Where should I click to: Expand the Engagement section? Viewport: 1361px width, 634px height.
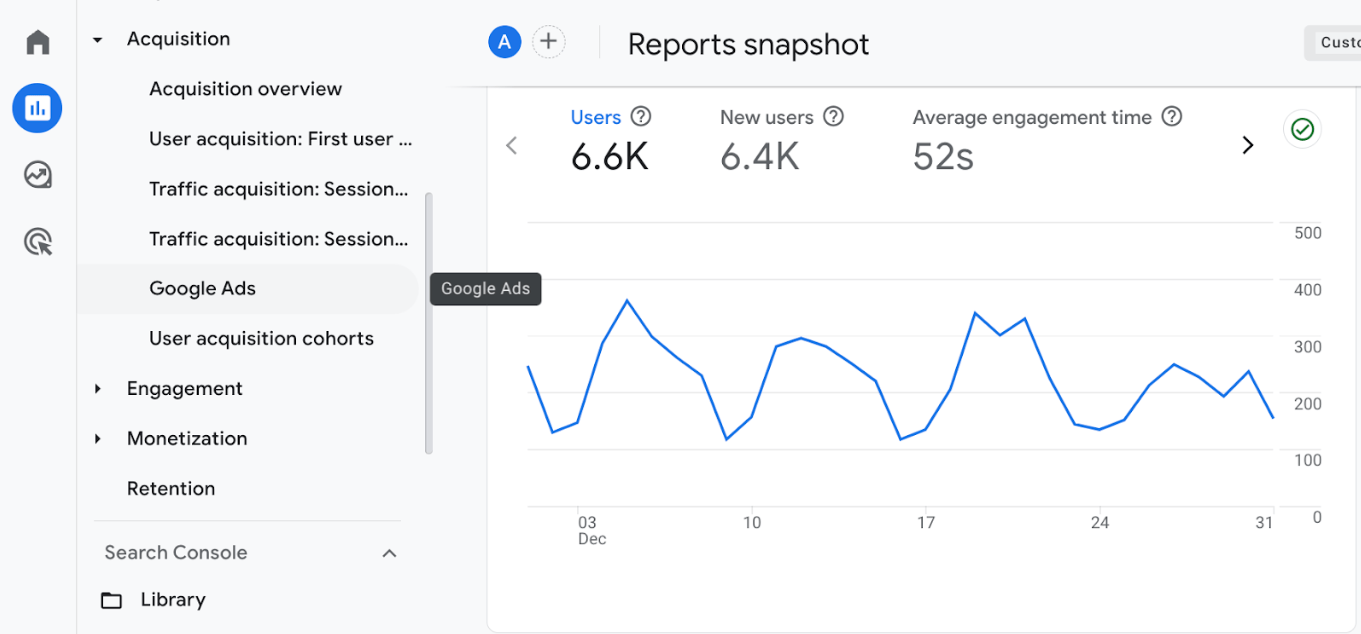tap(98, 389)
